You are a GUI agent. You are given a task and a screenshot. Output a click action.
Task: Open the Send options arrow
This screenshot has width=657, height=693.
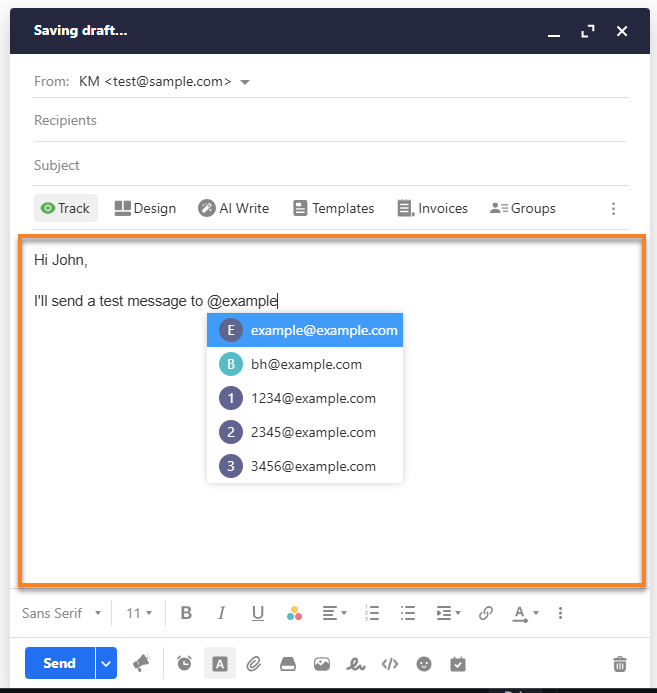[106, 663]
